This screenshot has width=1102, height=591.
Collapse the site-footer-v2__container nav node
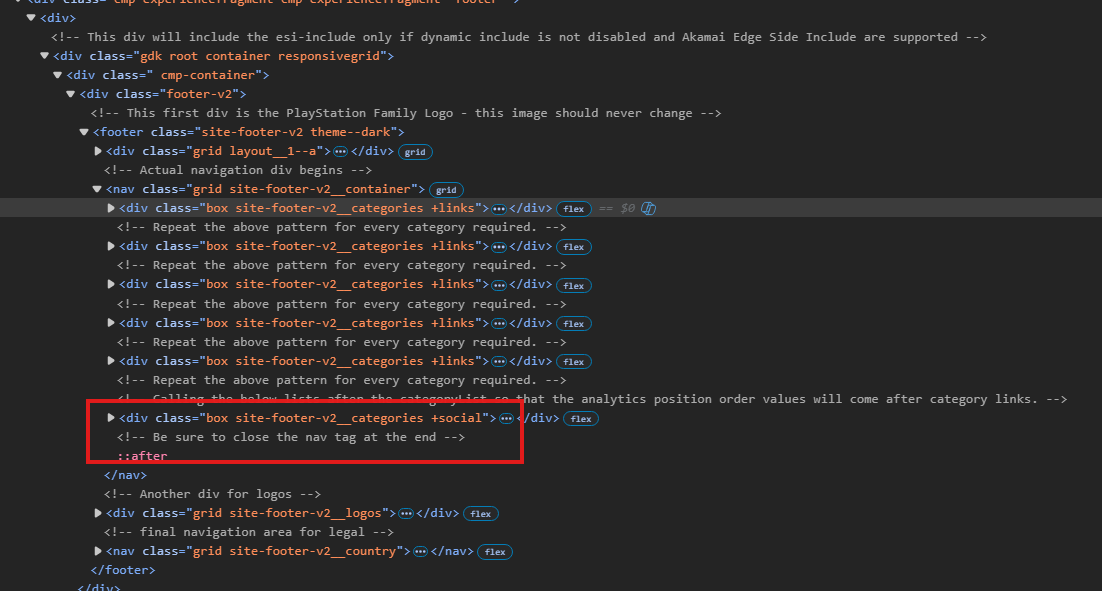(97, 189)
